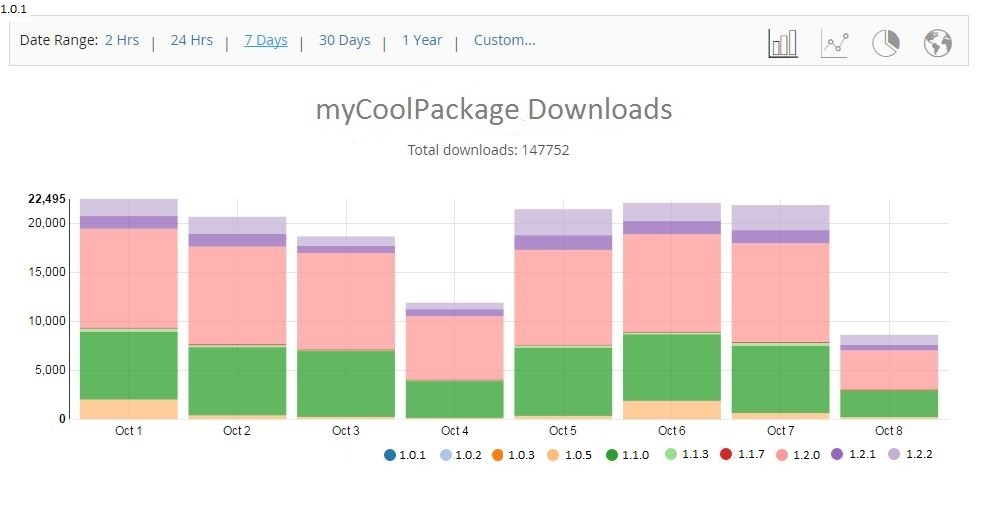Toggle version 1.2.1 purple legend entry
The width and height of the screenshot is (989, 506).
(857, 455)
